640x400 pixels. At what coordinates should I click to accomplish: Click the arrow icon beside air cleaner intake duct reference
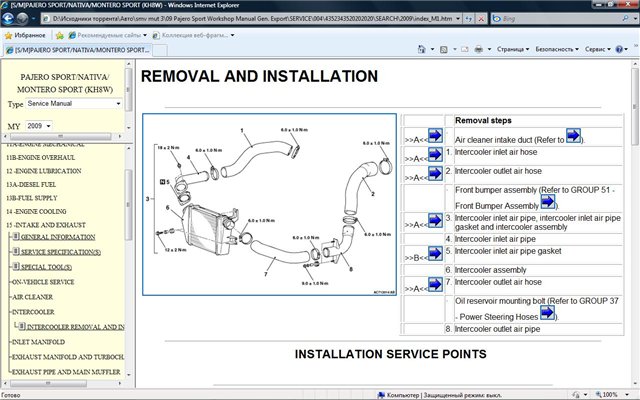(x=574, y=136)
